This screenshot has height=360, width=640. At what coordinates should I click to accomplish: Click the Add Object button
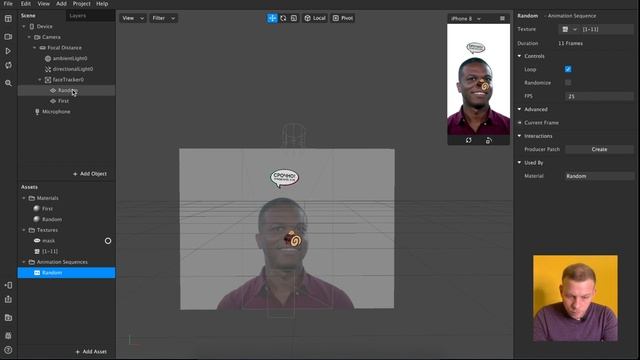tap(90, 174)
